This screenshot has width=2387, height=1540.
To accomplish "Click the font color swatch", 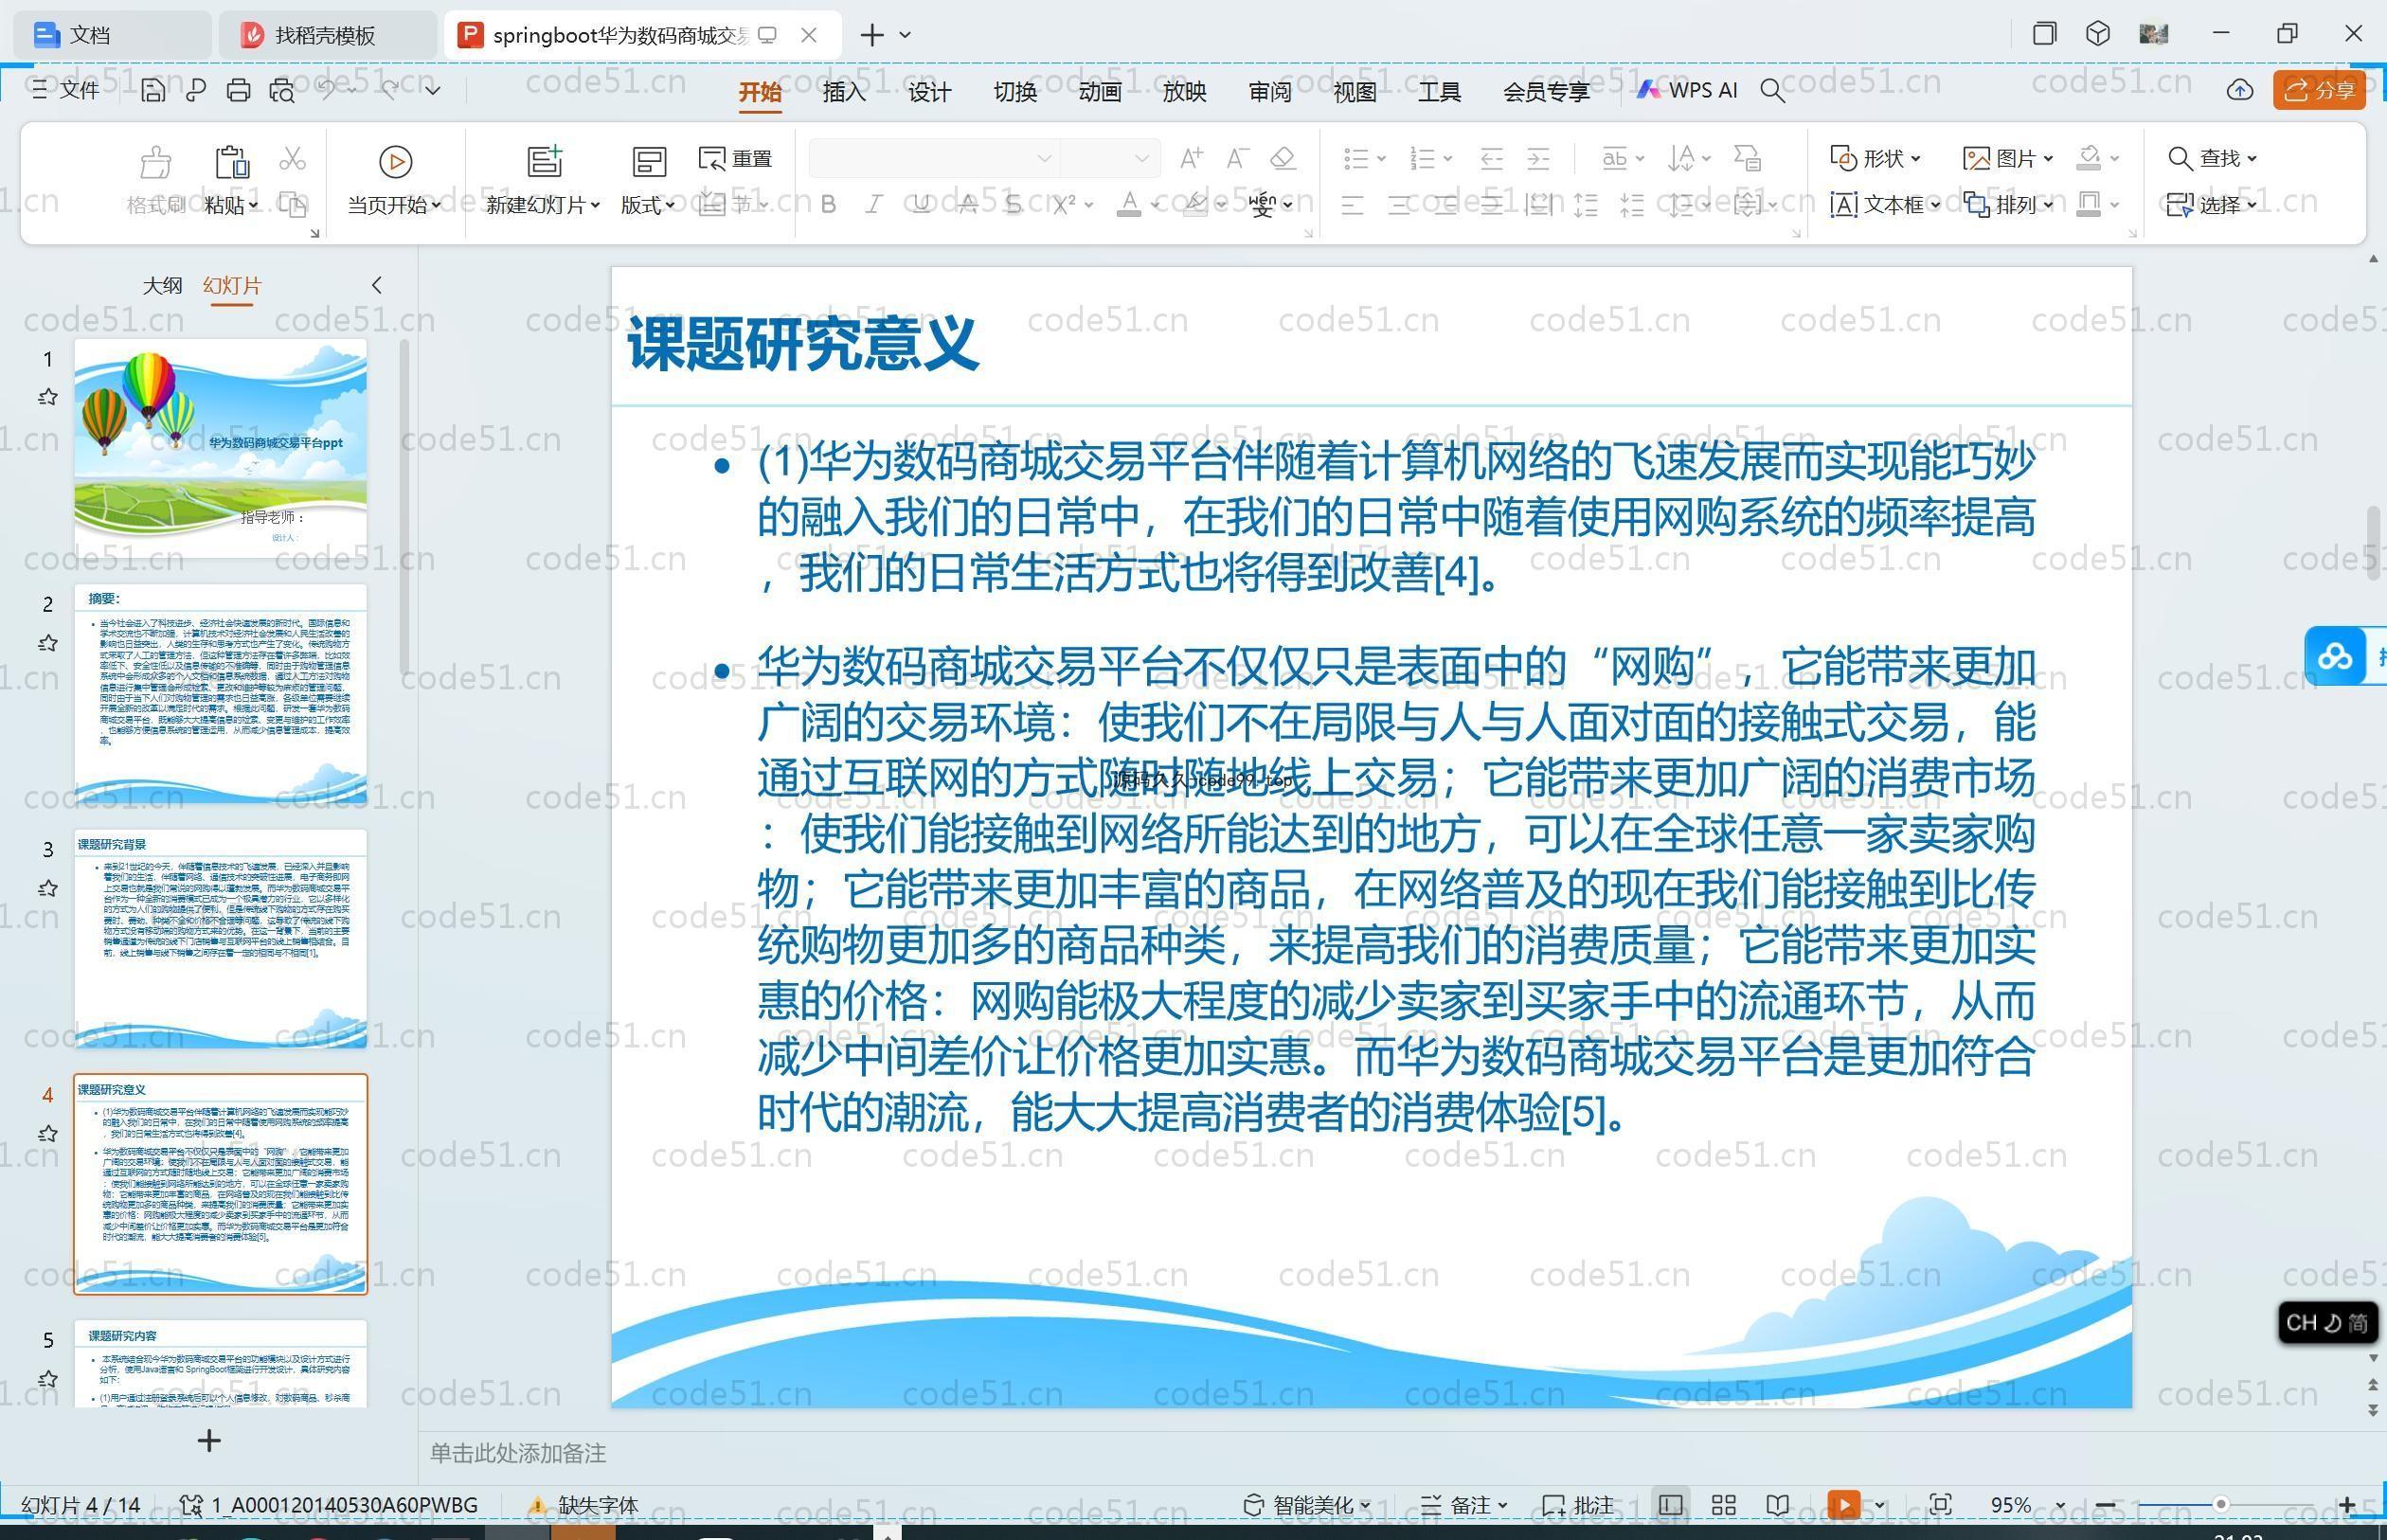I will [x=1129, y=204].
